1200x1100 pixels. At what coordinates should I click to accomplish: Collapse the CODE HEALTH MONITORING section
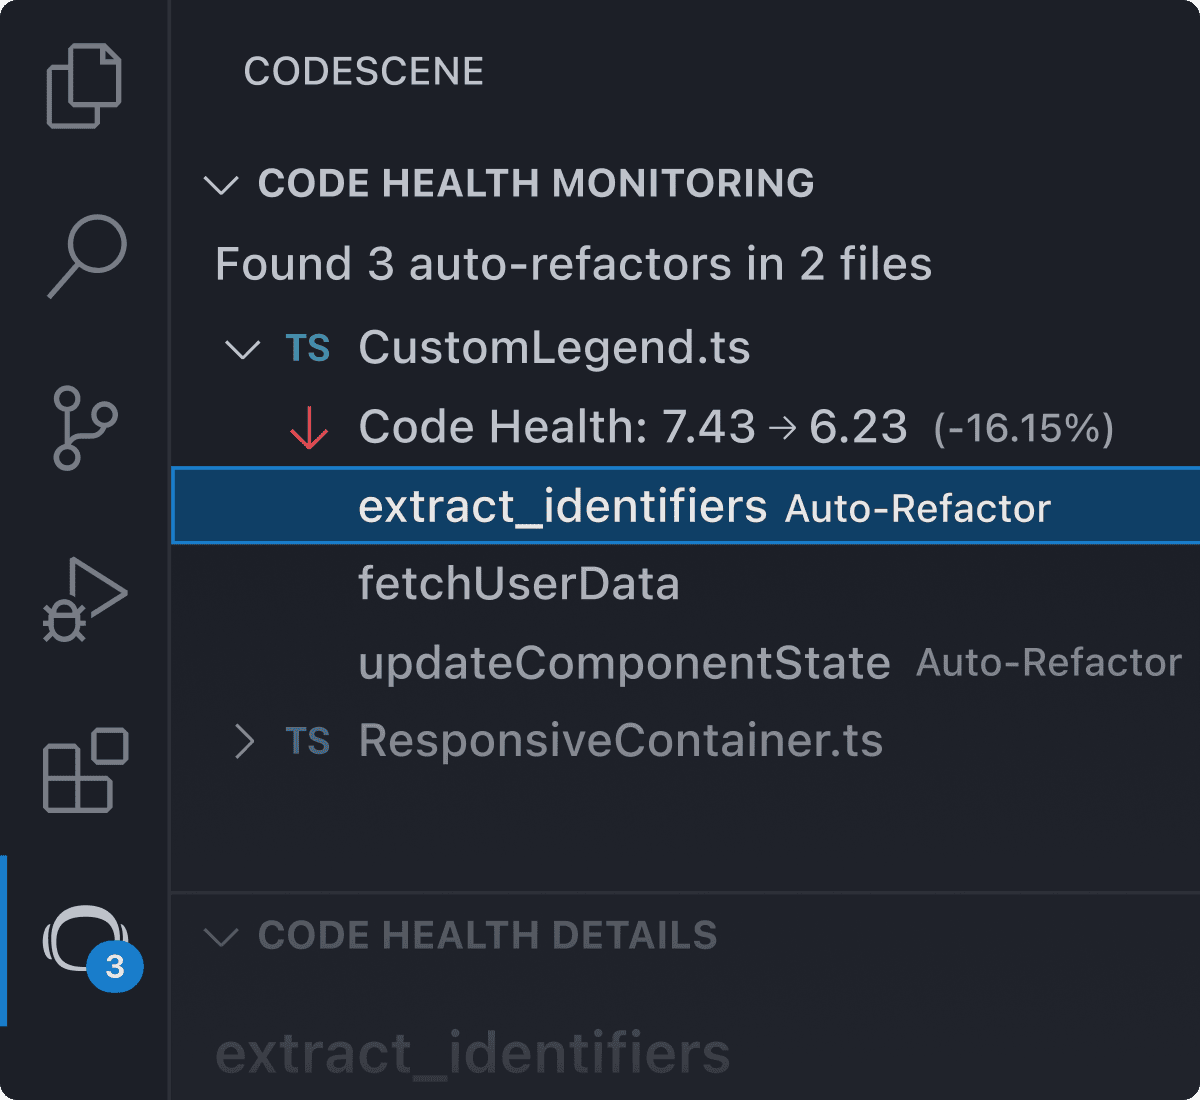[x=222, y=184]
